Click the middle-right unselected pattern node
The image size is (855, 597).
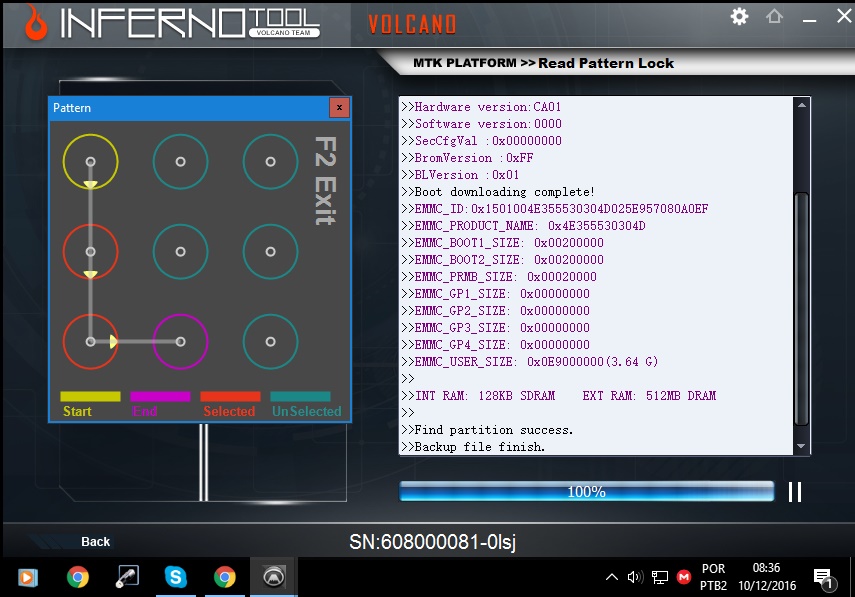coord(270,252)
